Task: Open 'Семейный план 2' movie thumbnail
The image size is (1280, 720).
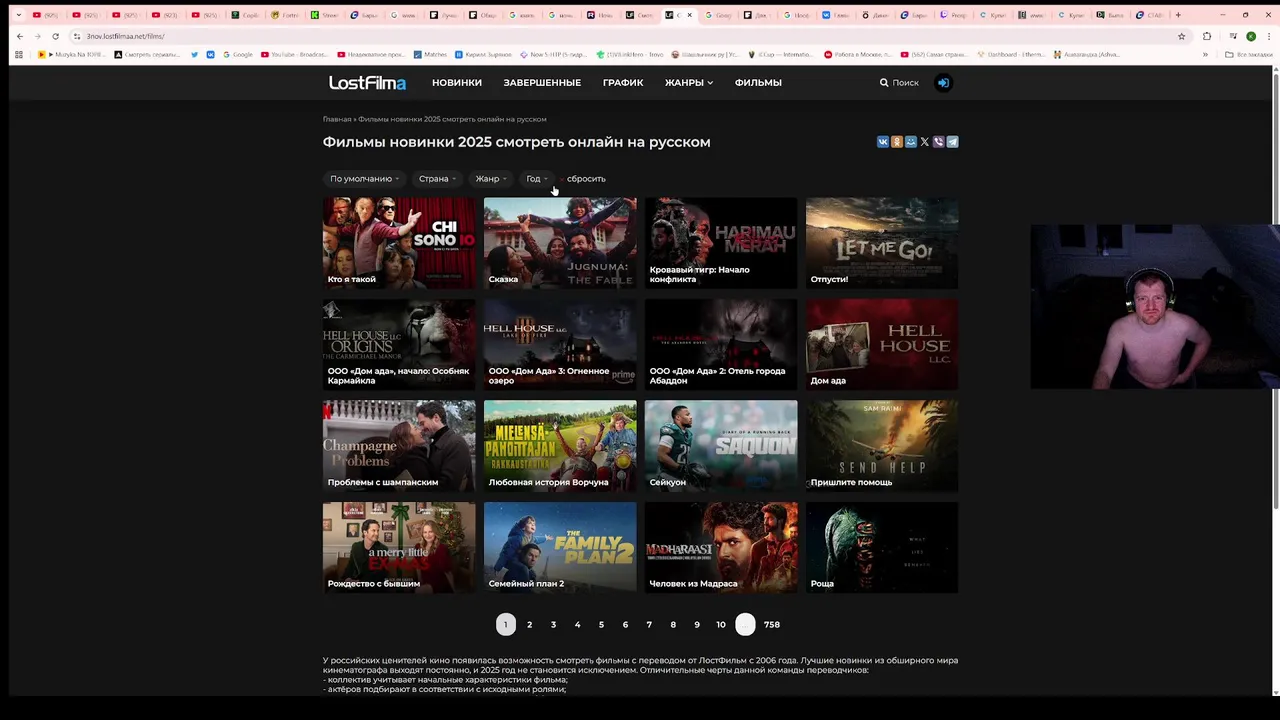Action: point(560,548)
